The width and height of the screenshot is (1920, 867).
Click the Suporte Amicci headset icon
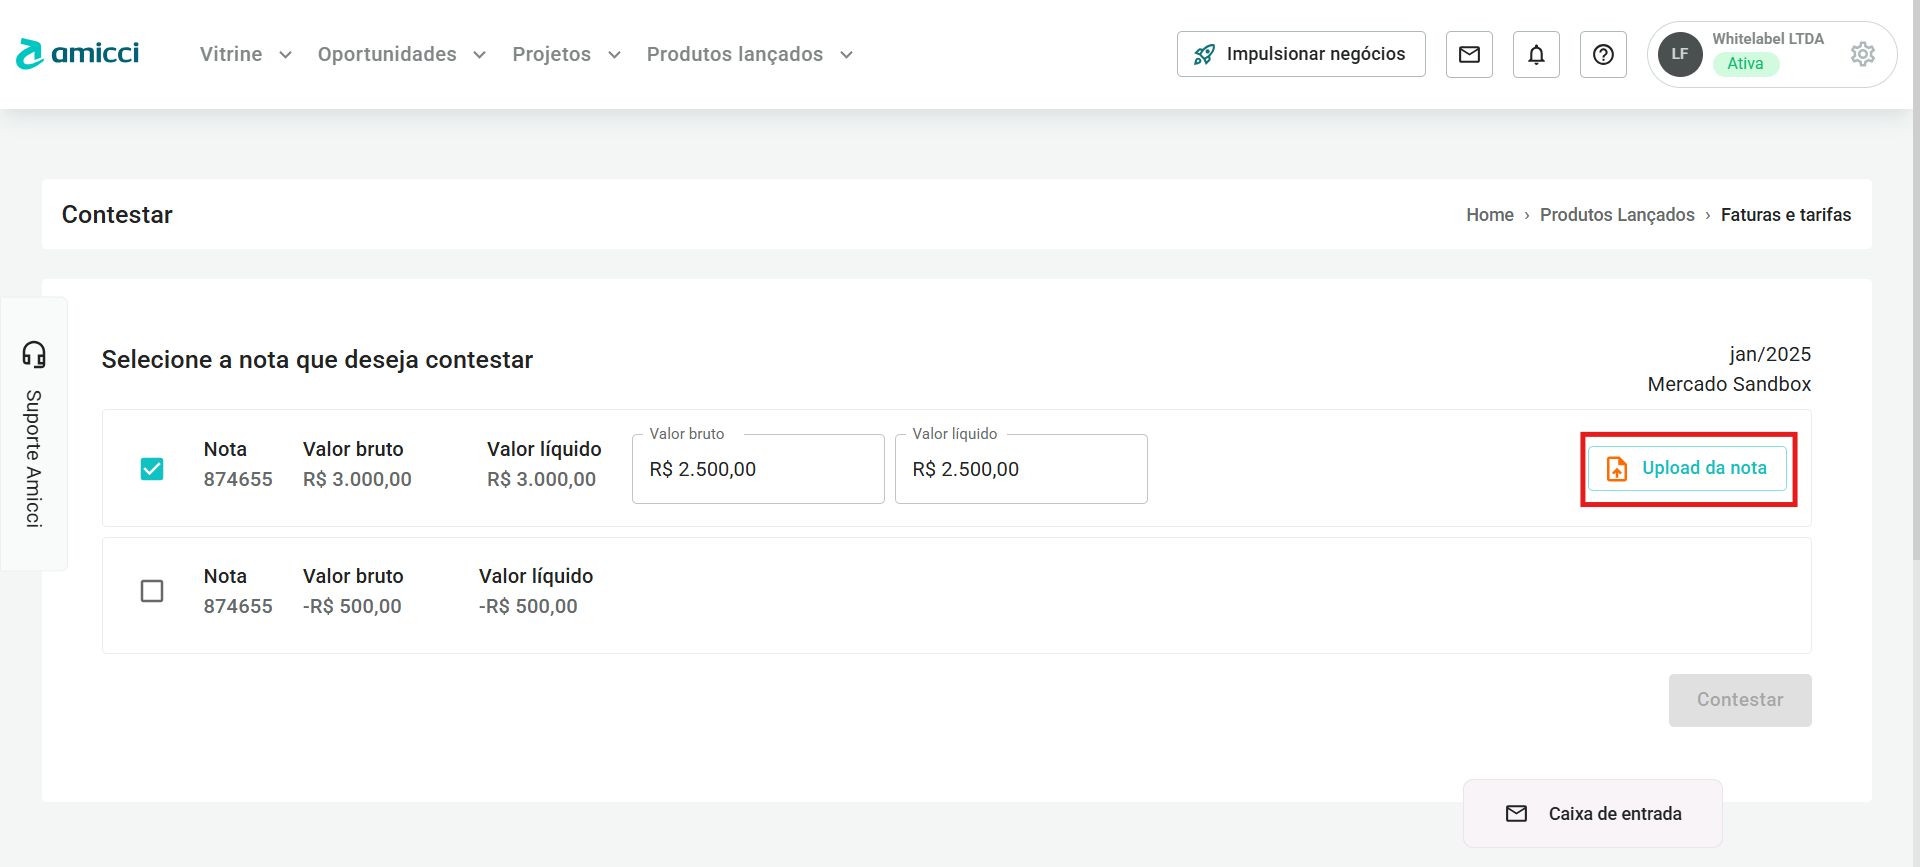(x=34, y=354)
